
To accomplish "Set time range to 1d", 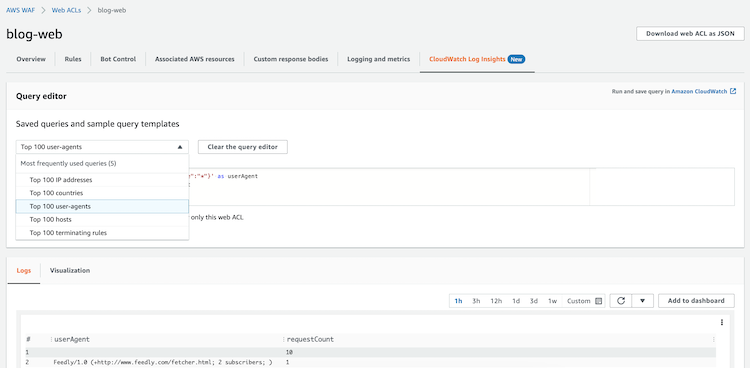I will pos(516,301).
